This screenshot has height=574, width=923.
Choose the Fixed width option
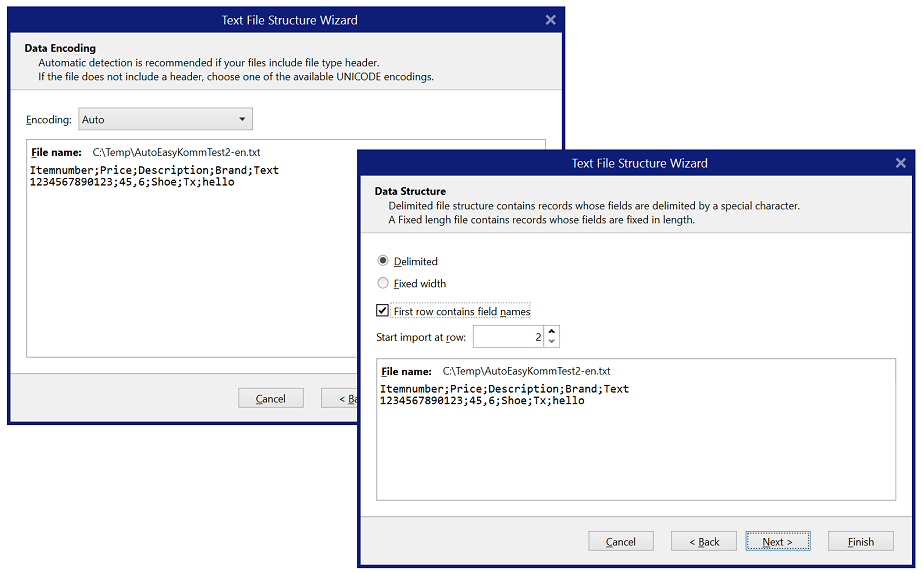pyautogui.click(x=383, y=283)
